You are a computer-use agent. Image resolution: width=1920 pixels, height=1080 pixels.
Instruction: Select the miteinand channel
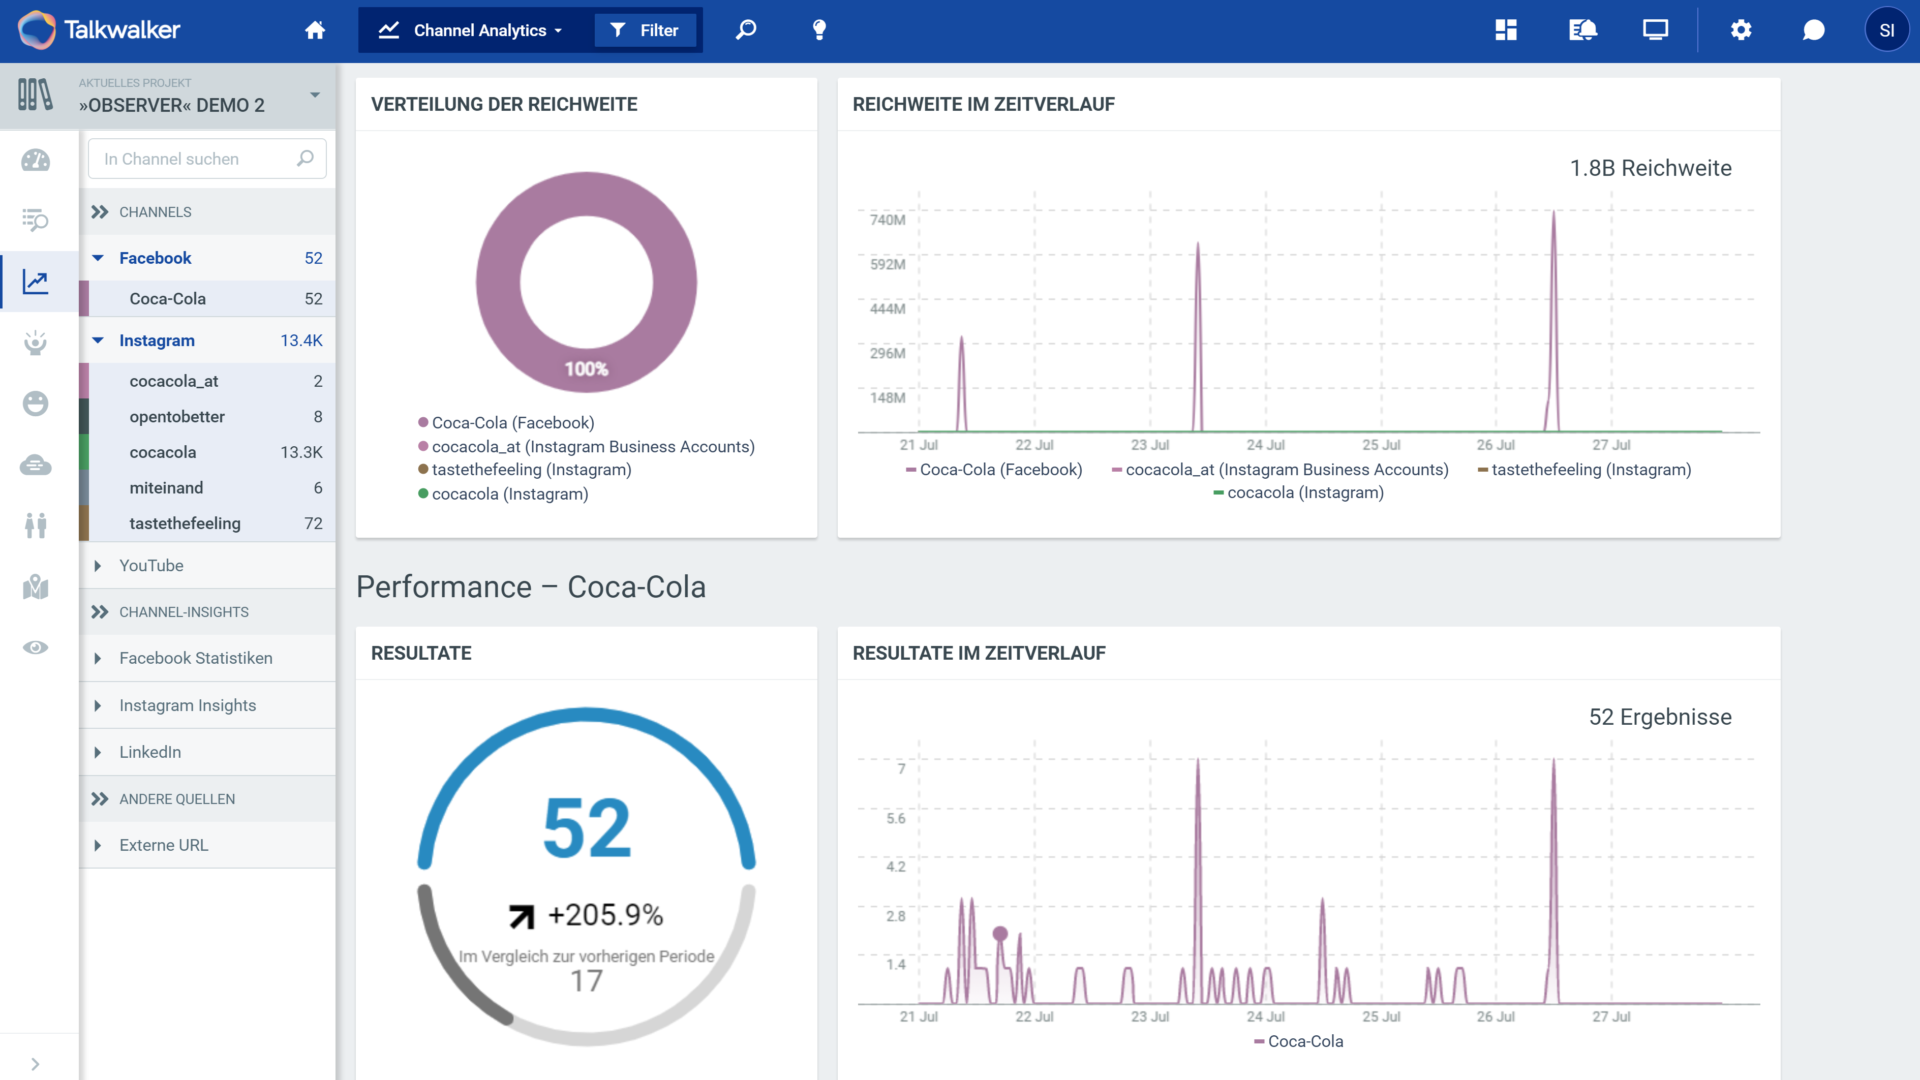point(208,488)
